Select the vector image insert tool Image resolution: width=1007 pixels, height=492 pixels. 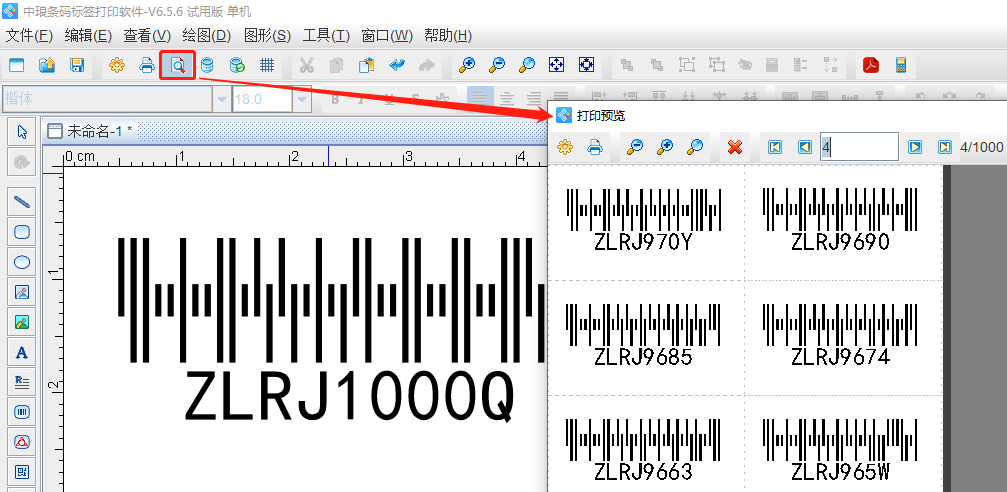(22, 292)
